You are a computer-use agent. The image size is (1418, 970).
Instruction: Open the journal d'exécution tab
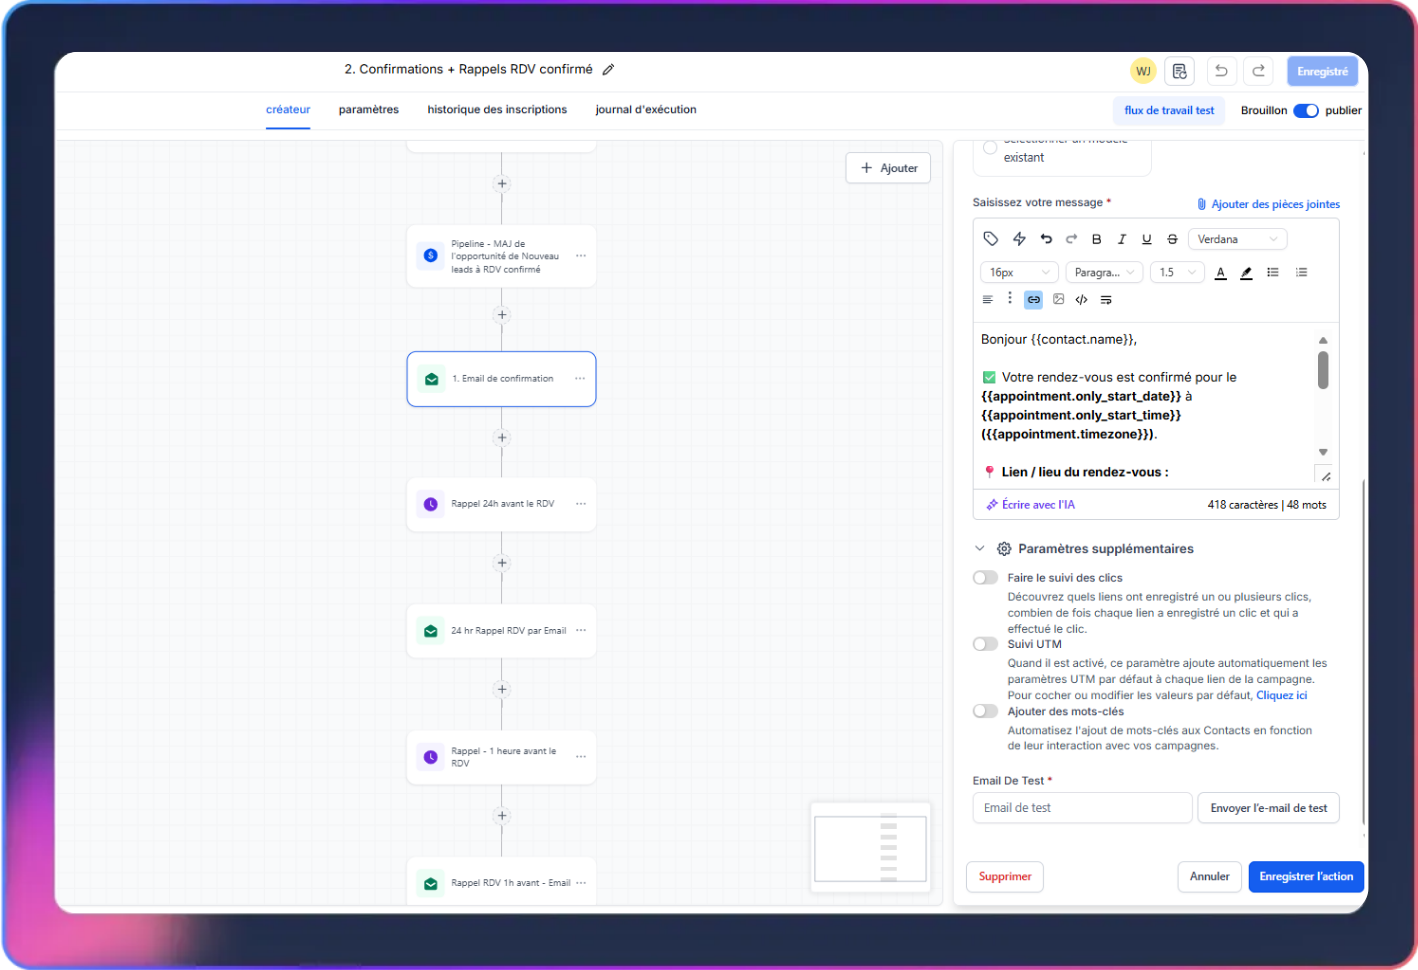pos(645,110)
